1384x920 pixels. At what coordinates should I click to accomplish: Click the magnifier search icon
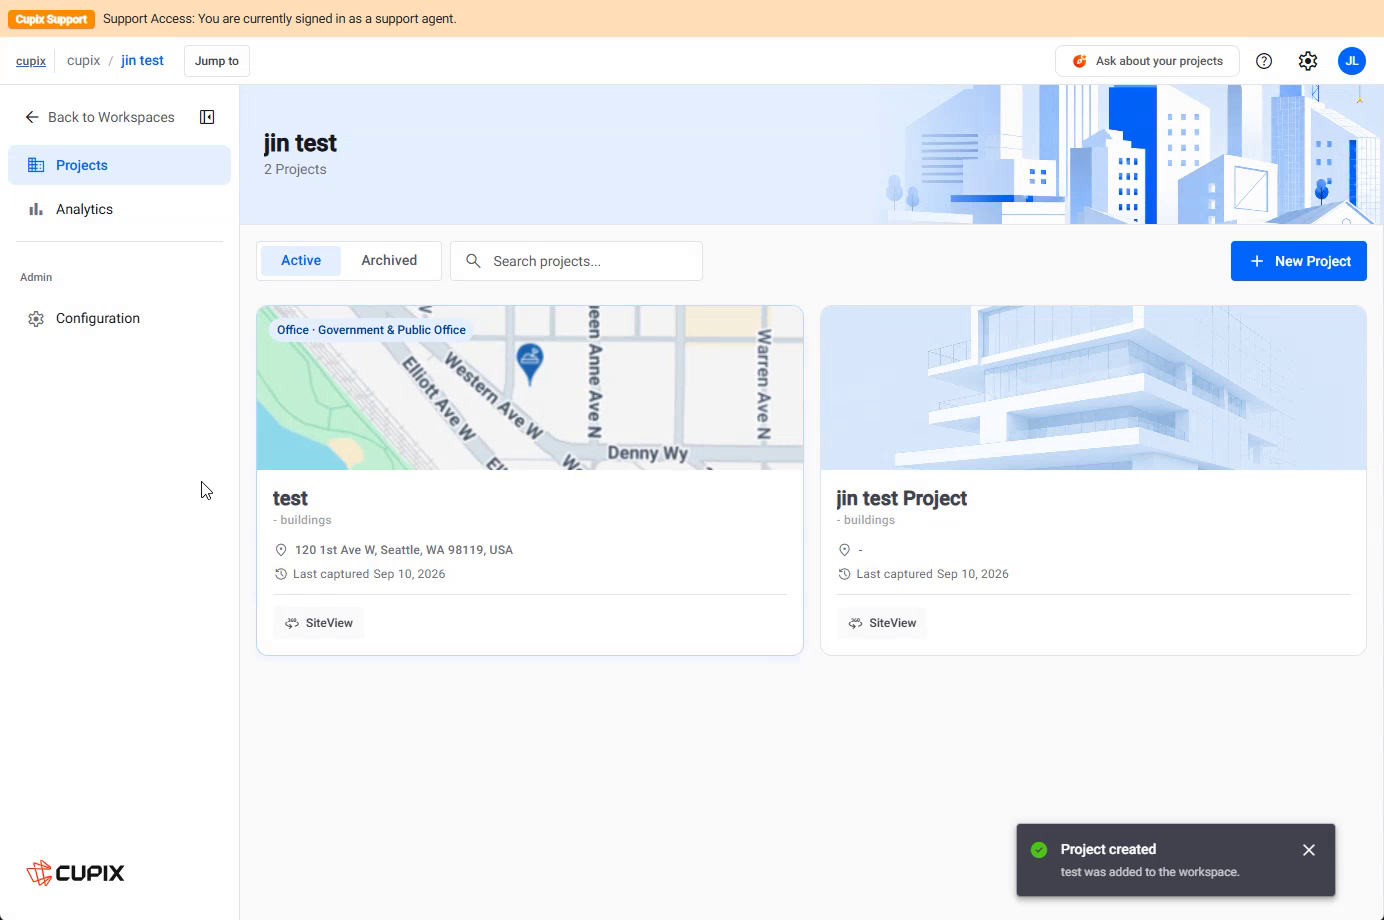coord(474,261)
